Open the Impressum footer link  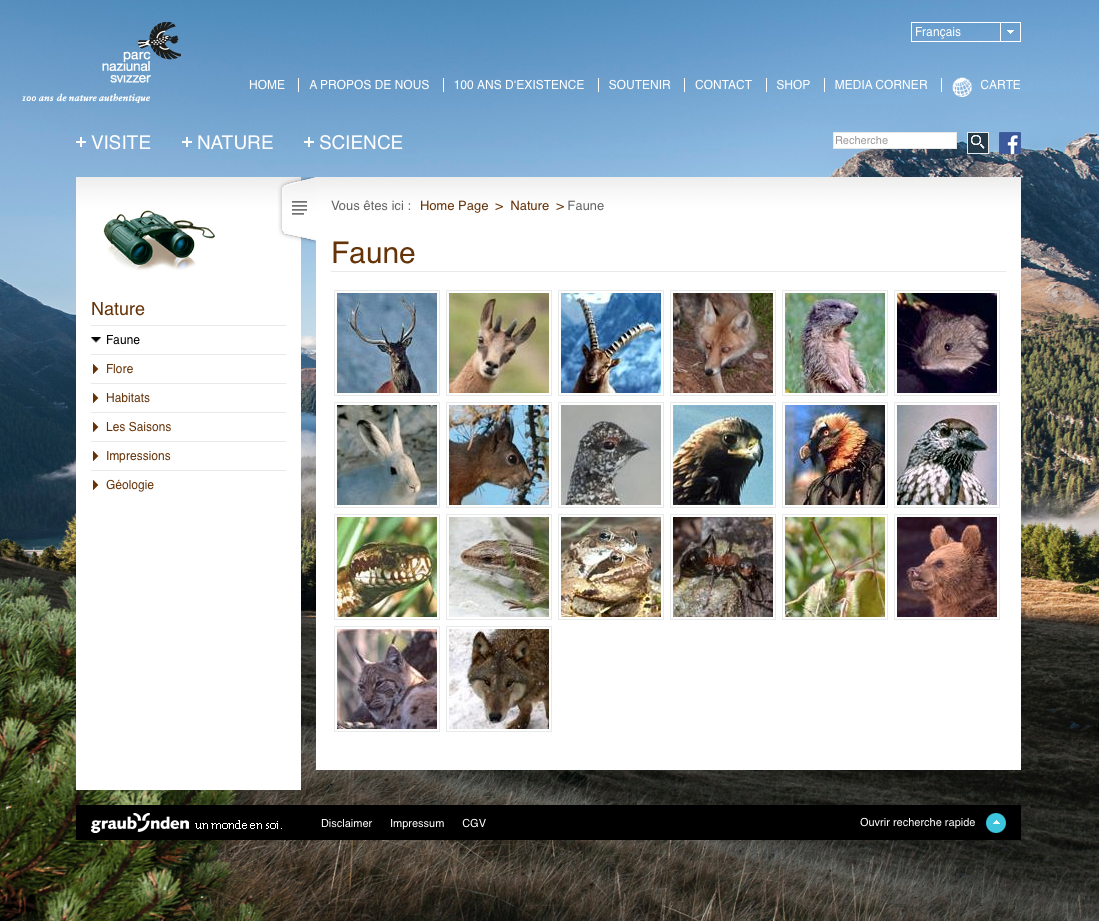(416, 823)
